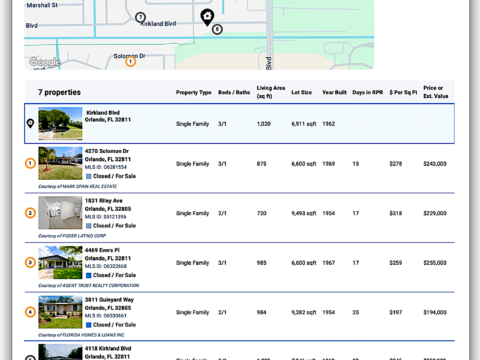Open the 4469 Evers Pl property photo
The image size is (480, 360).
click(60, 262)
